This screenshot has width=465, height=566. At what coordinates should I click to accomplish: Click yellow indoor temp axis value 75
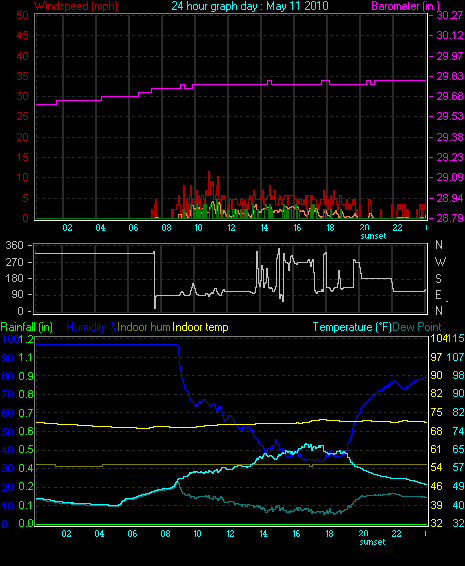click(436, 412)
